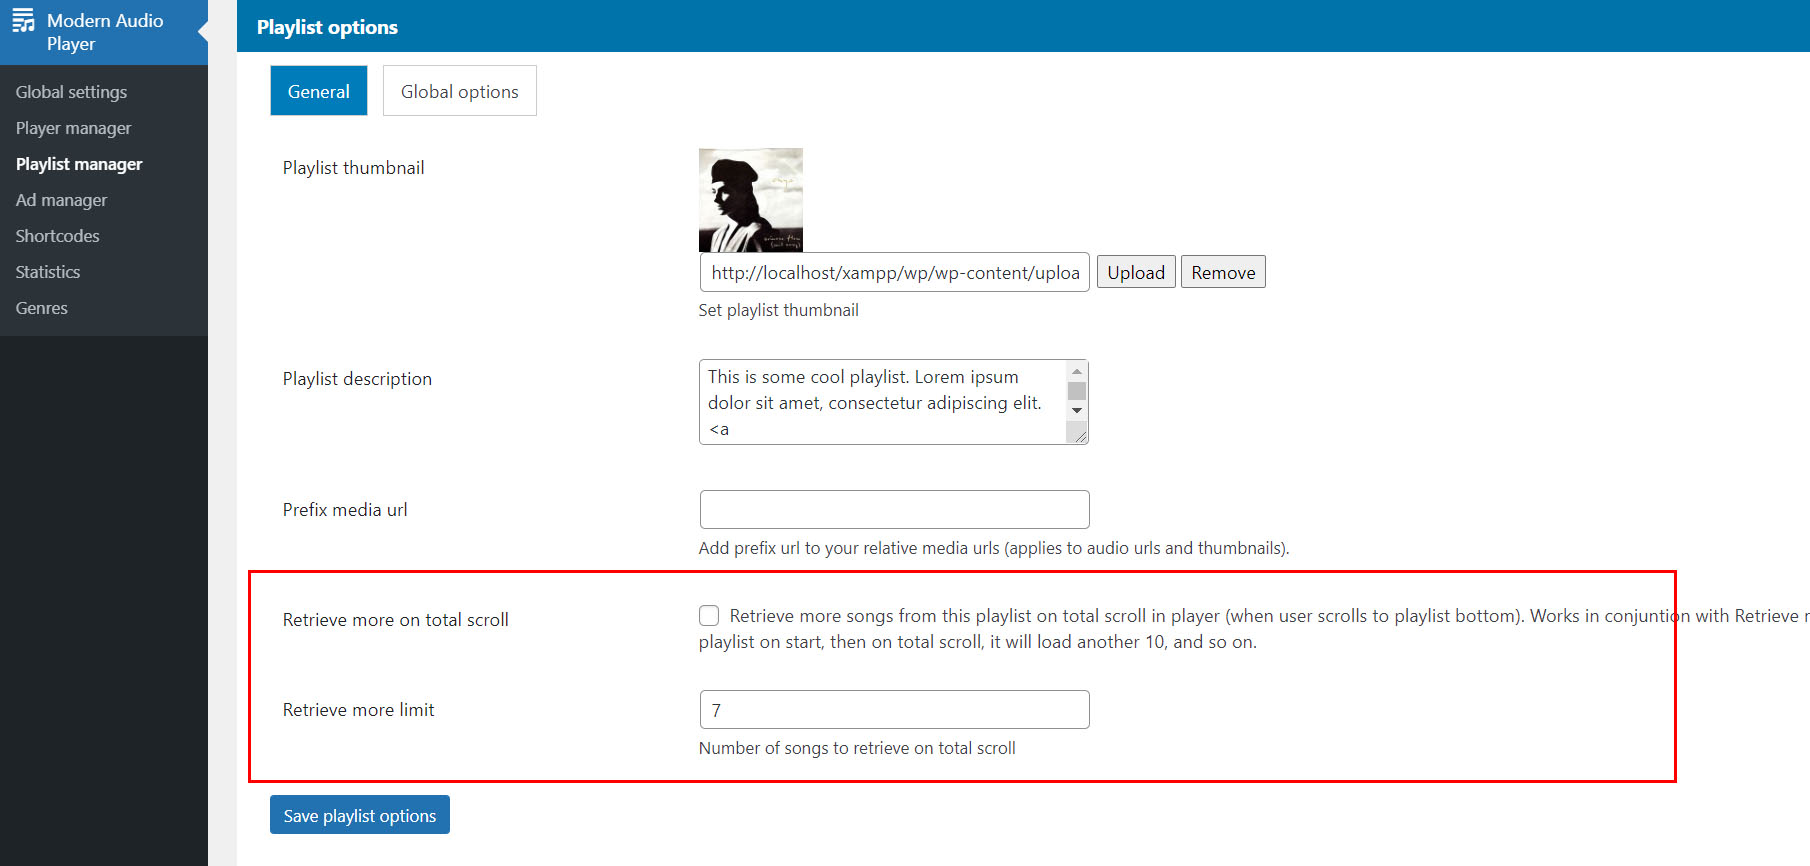The image size is (1810, 866).
Task: Click the 'Playlist options' header title
Action: point(327,27)
